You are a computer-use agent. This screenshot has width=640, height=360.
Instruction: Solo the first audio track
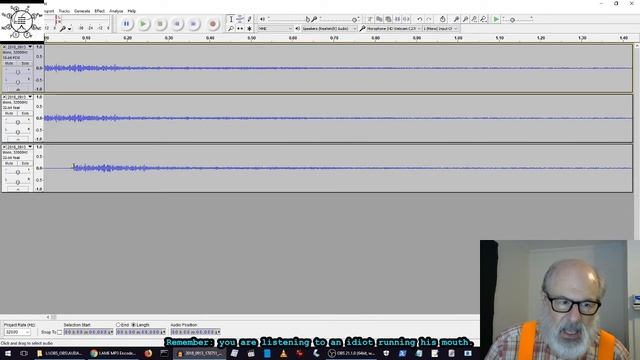(x=25, y=63)
